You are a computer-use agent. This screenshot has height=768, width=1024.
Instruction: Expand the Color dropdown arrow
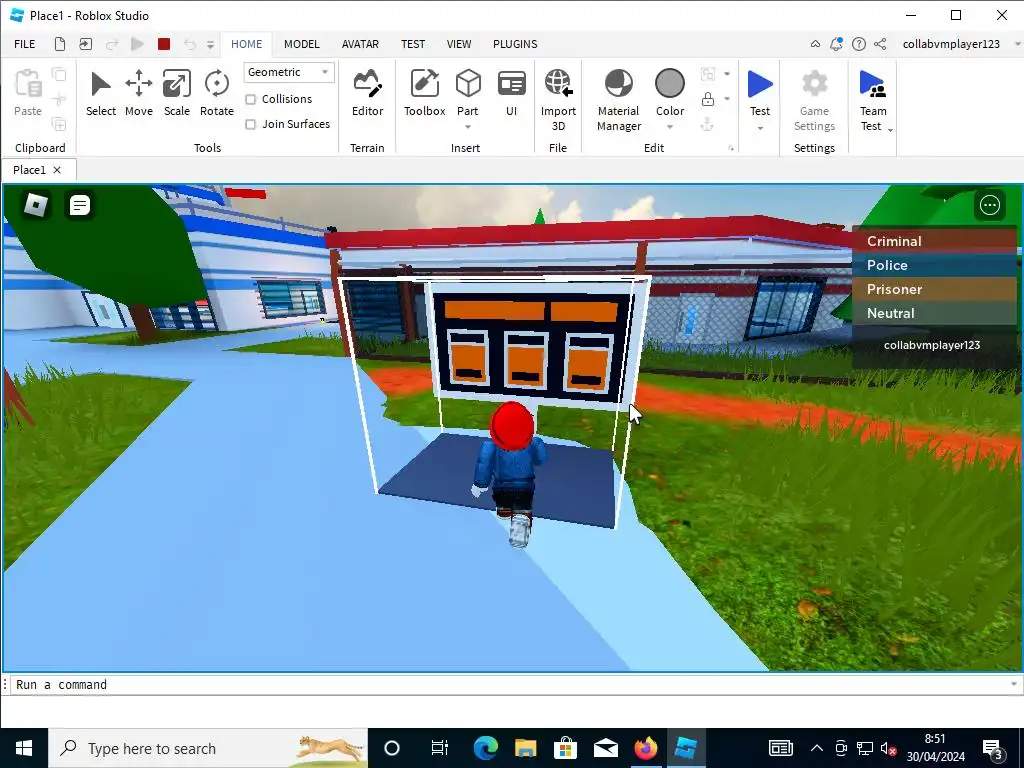[670, 127]
